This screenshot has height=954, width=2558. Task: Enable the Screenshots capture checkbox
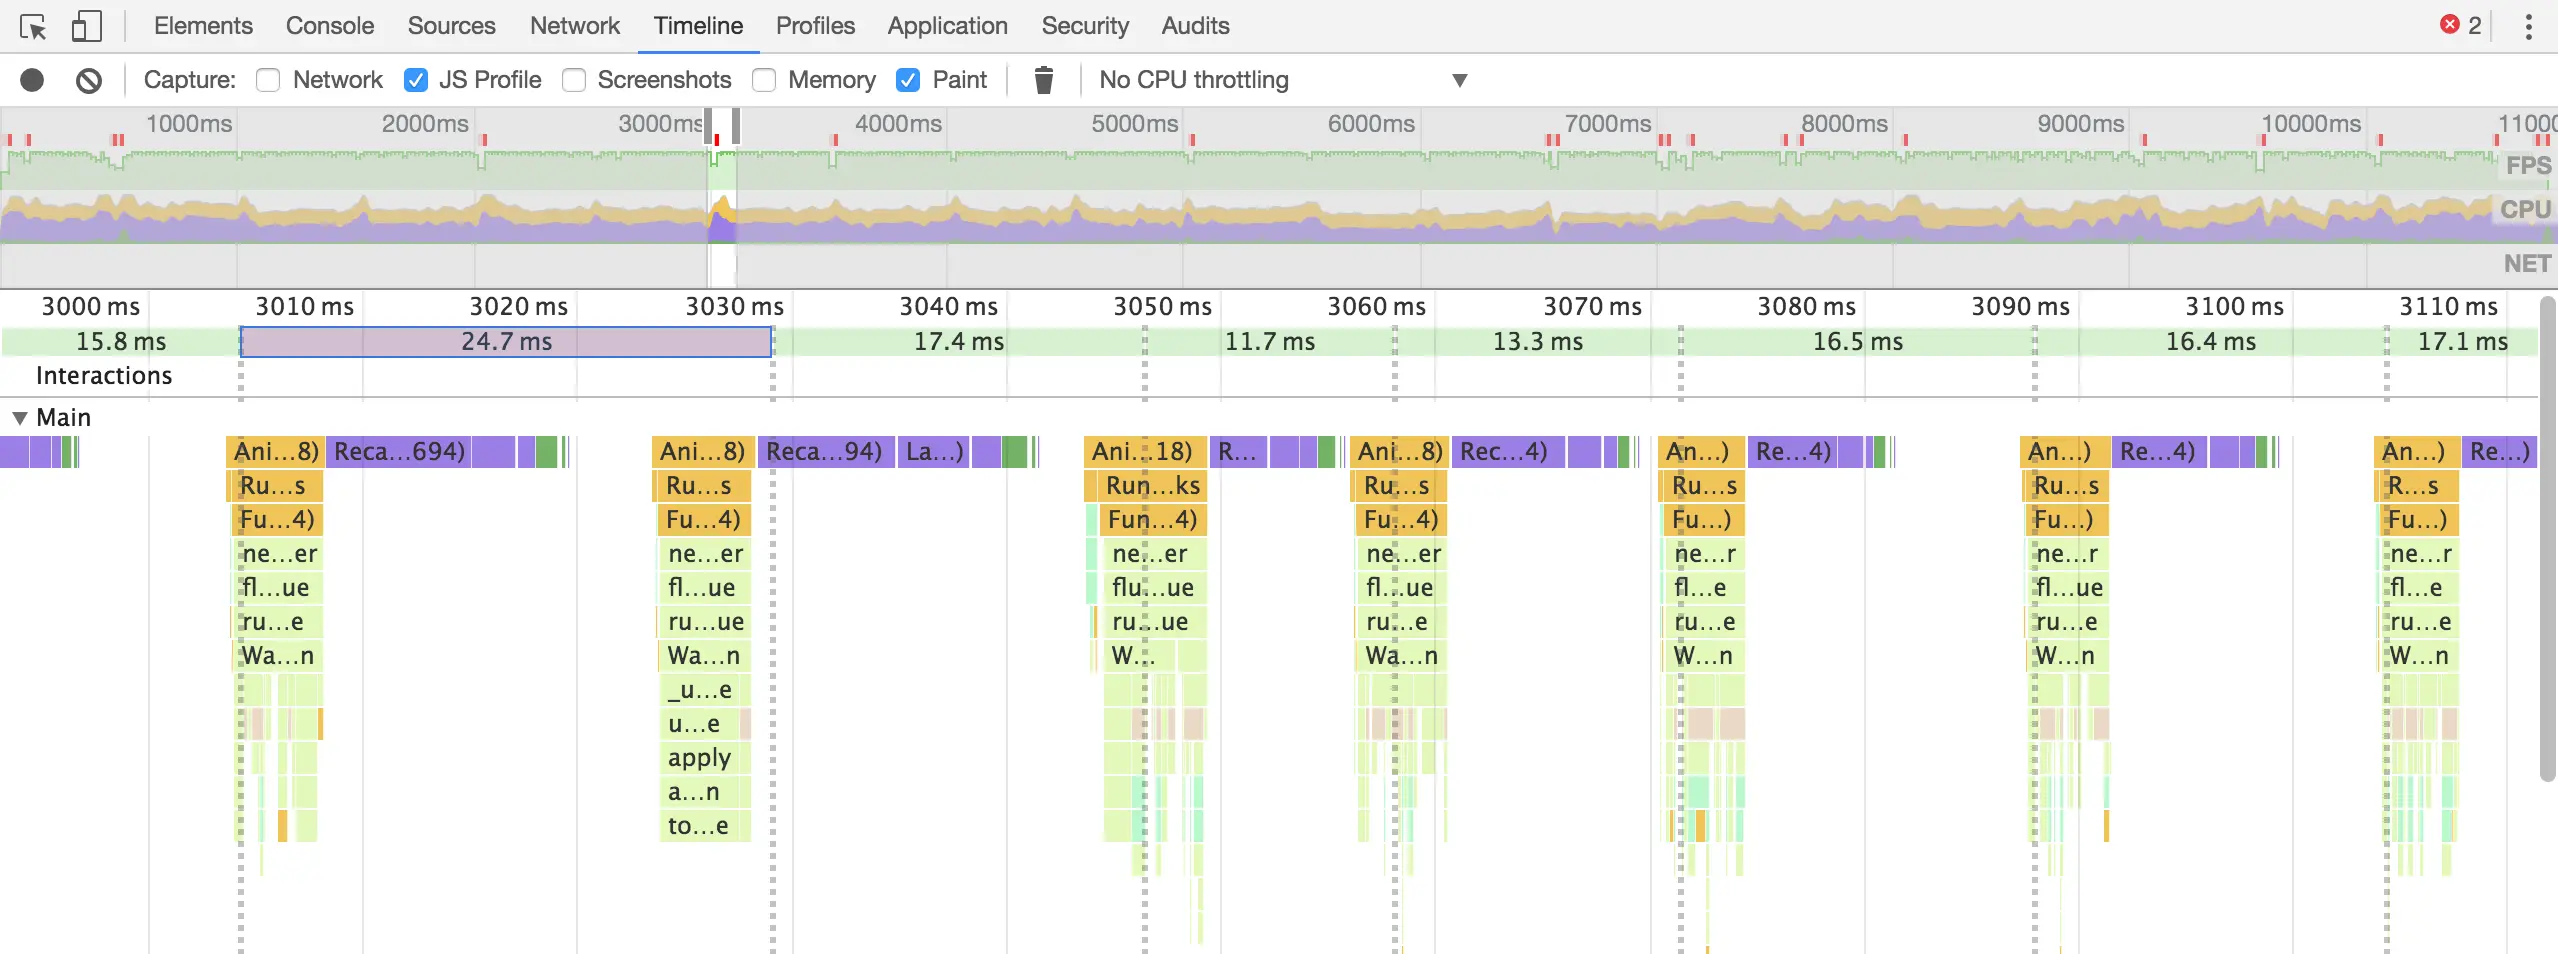point(574,80)
